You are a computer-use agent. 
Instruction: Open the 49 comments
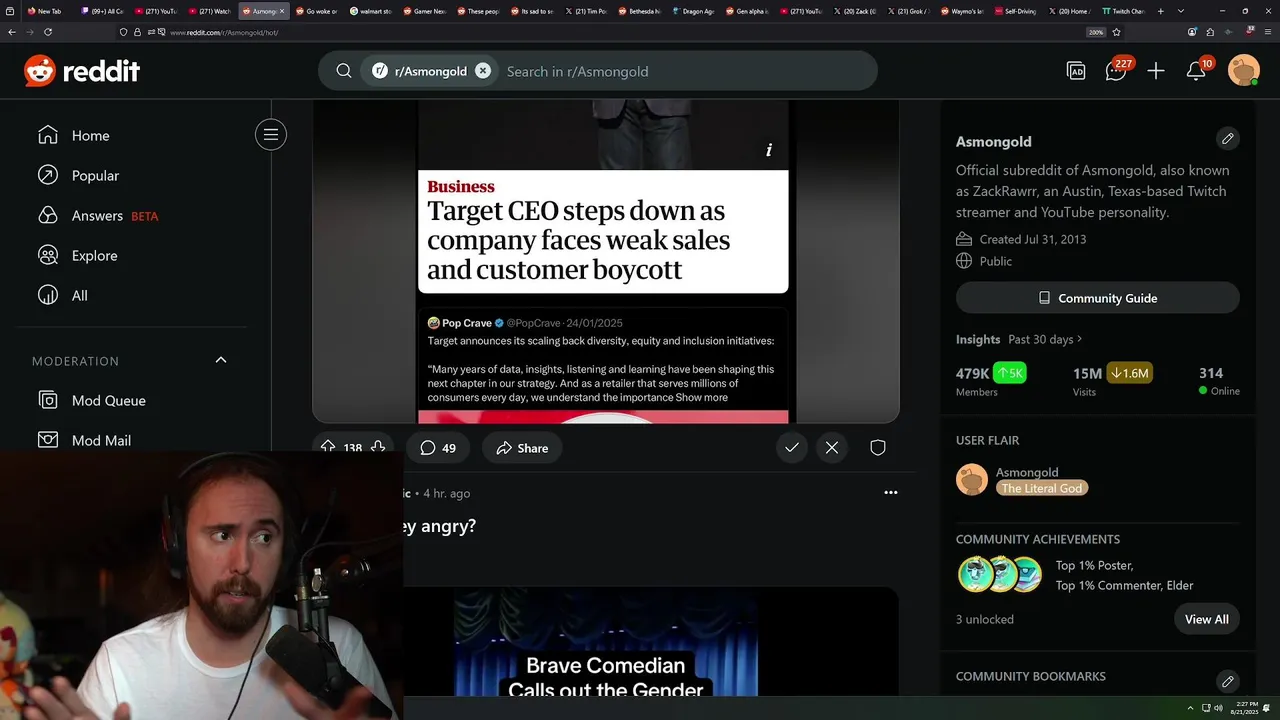(438, 448)
